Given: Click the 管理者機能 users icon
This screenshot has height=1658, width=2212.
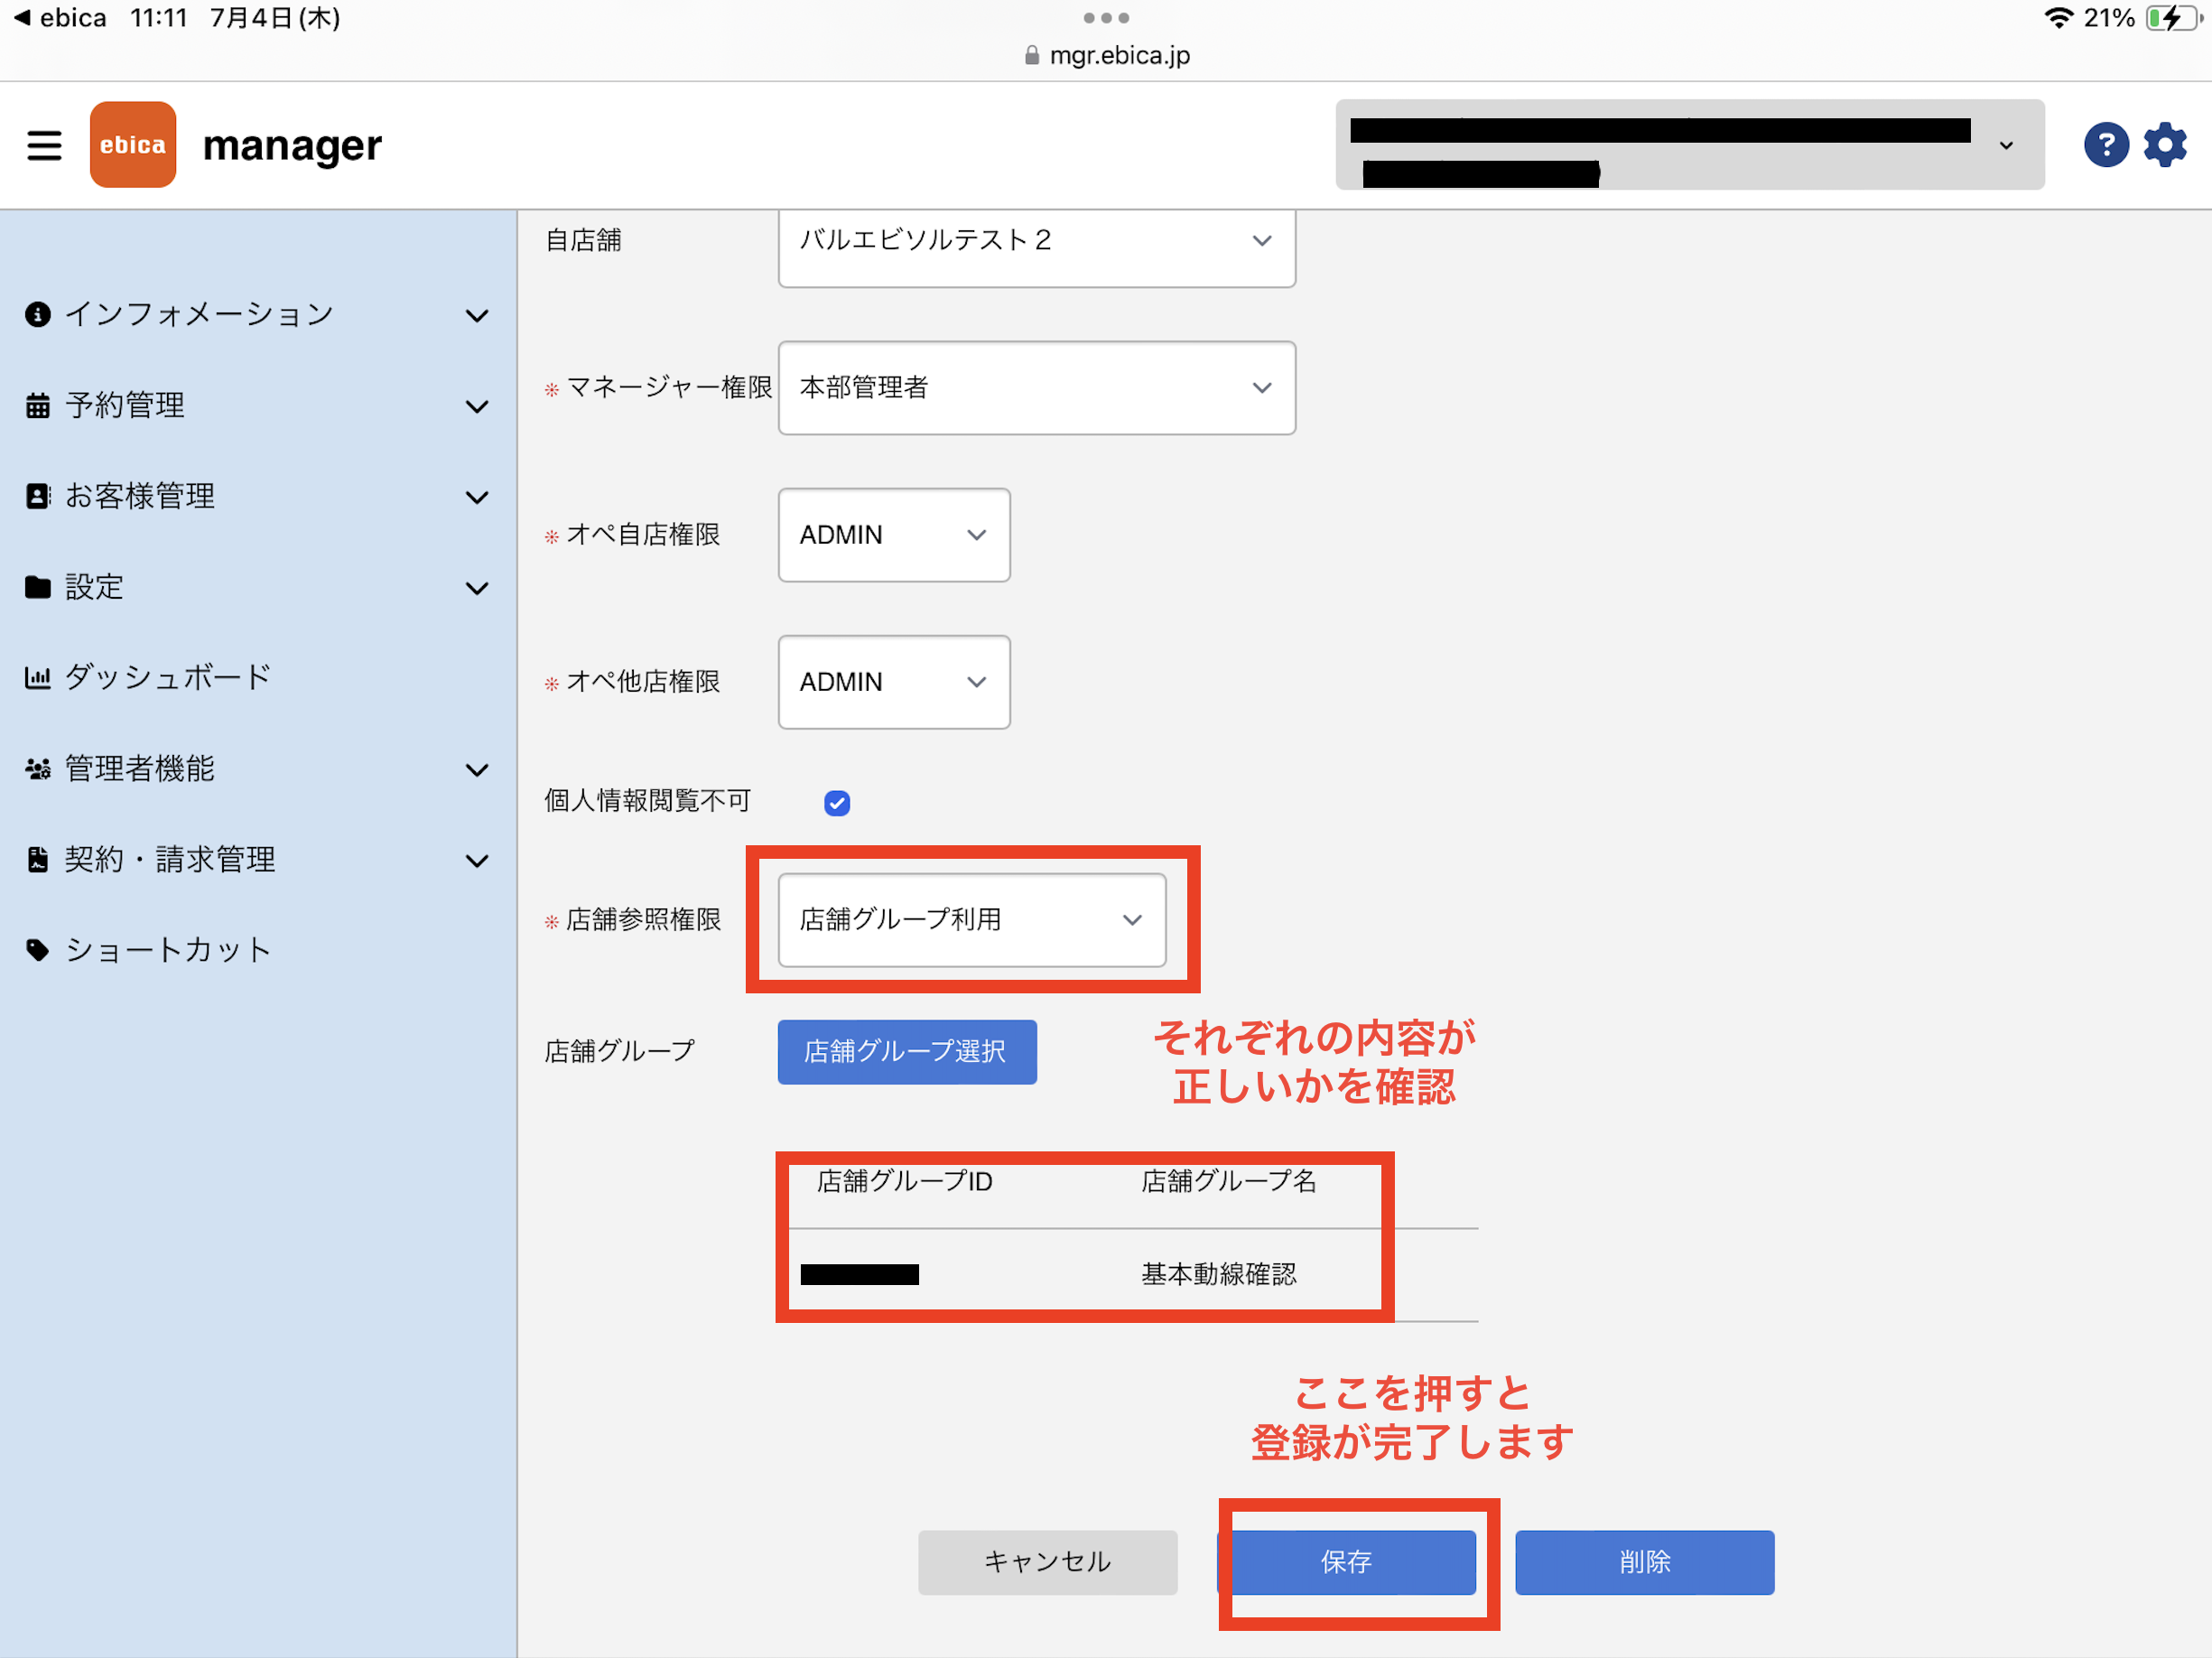Looking at the screenshot, I should (38, 769).
